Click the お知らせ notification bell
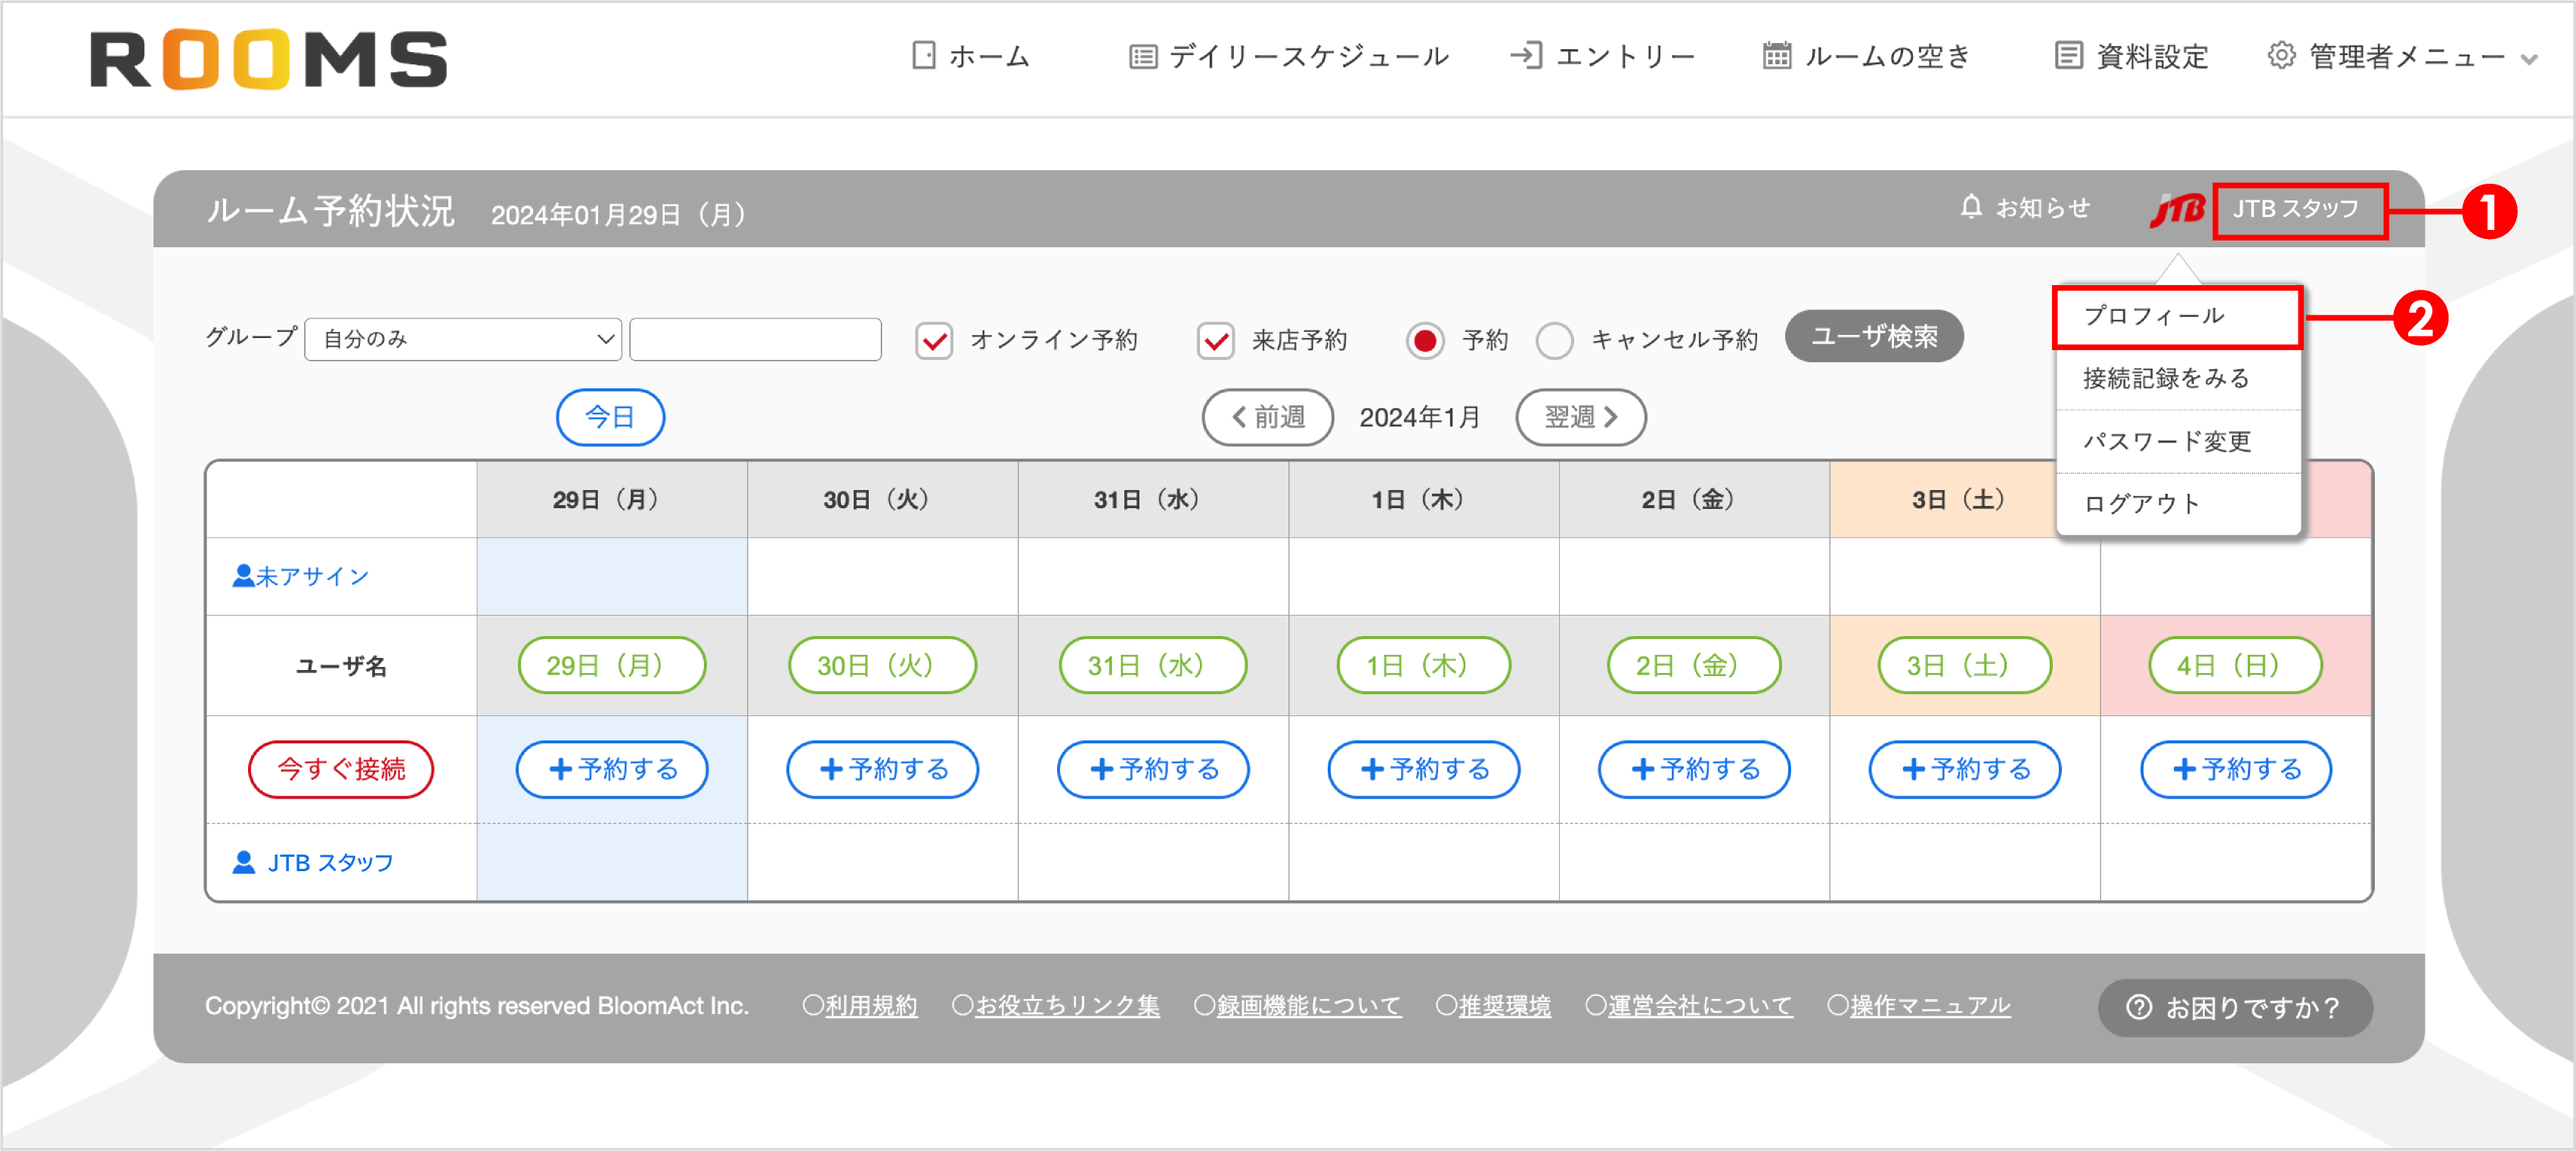The height and width of the screenshot is (1151, 2576). click(1971, 208)
